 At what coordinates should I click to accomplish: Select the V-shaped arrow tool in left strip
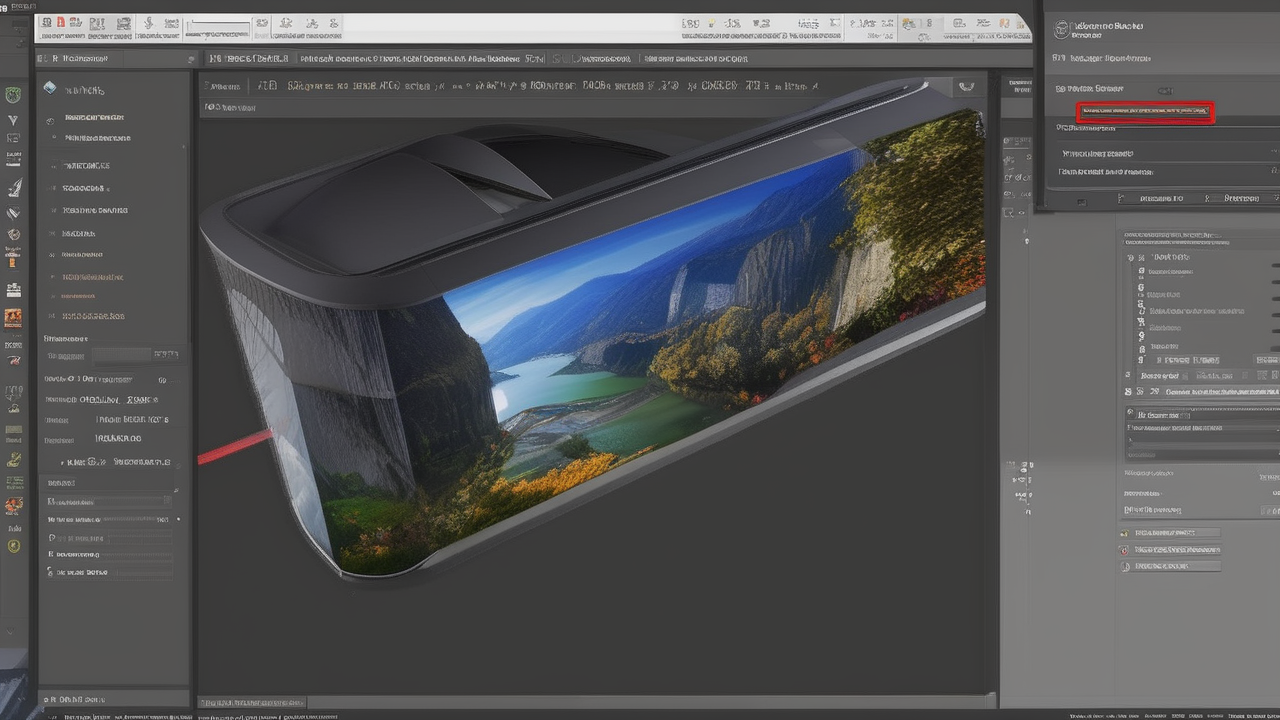pos(13,121)
